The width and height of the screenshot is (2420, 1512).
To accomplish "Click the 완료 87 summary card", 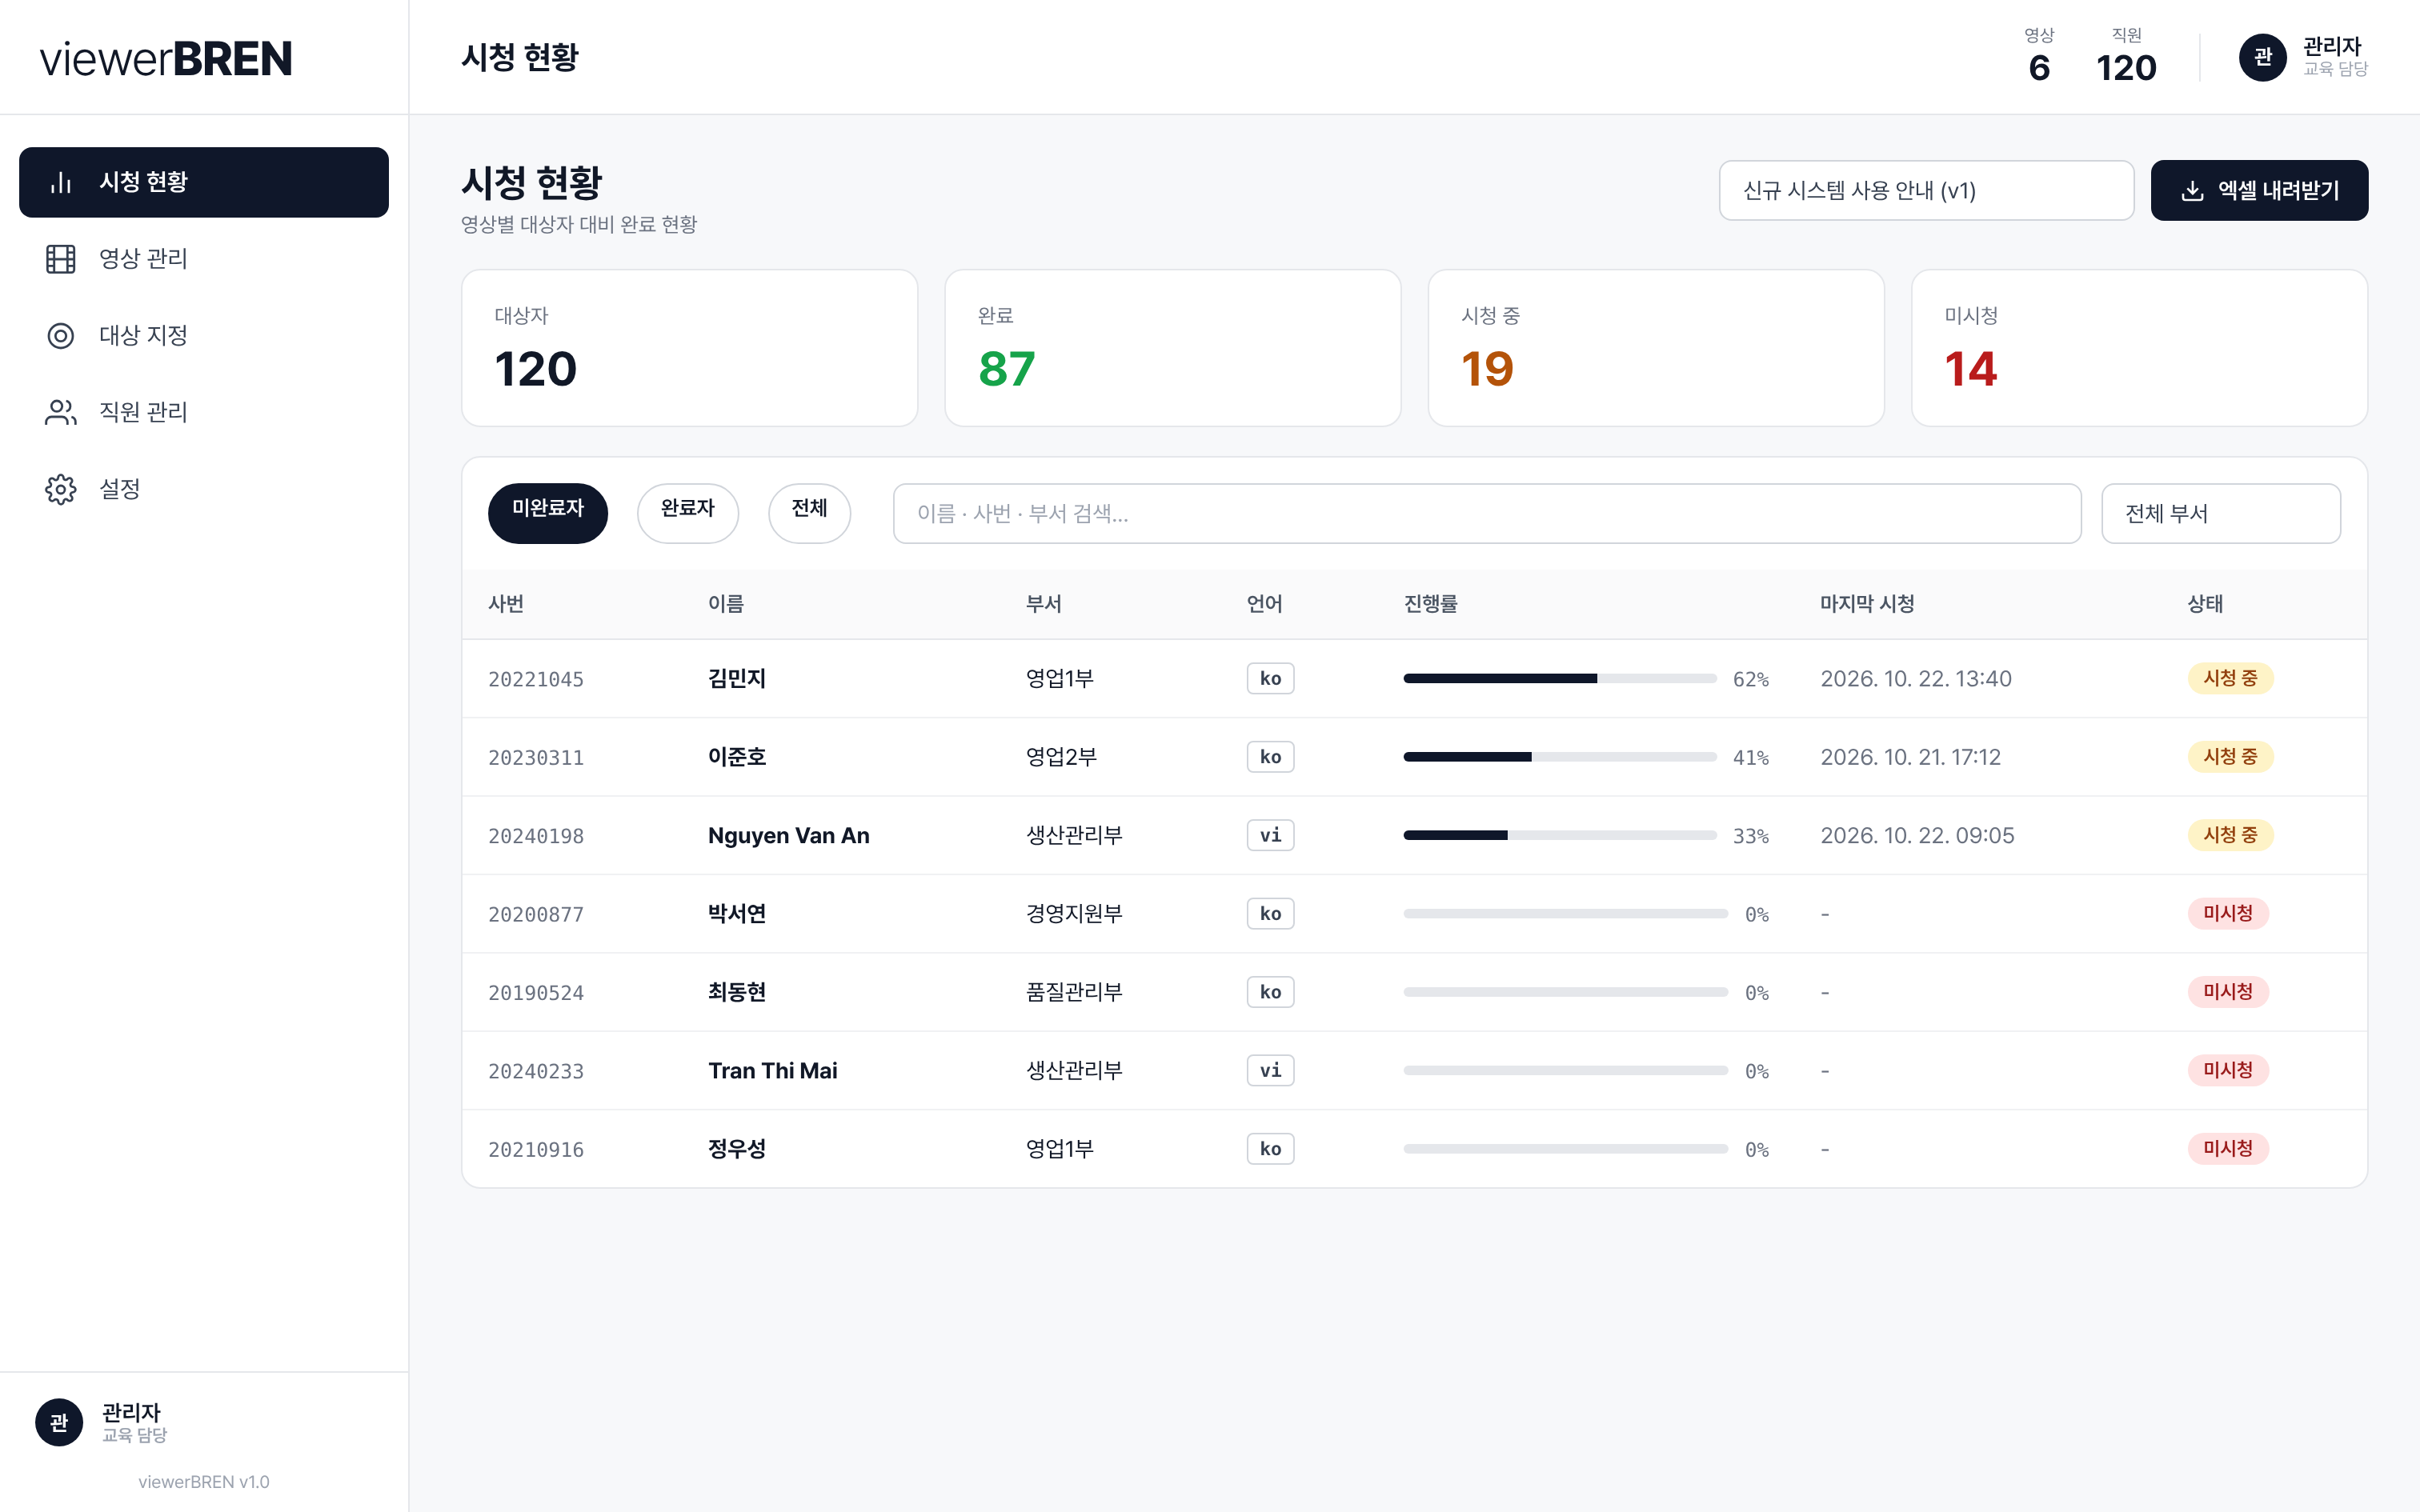I will click(x=1172, y=348).
